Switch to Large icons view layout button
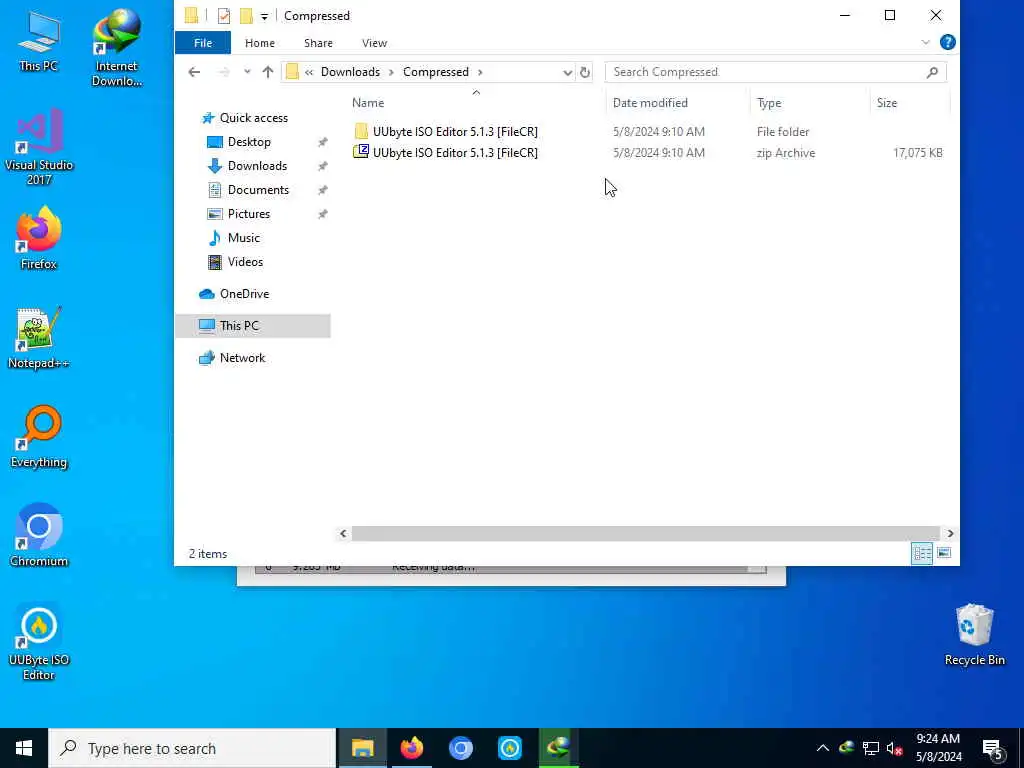Image resolution: width=1024 pixels, height=768 pixels. pyautogui.click(x=944, y=554)
